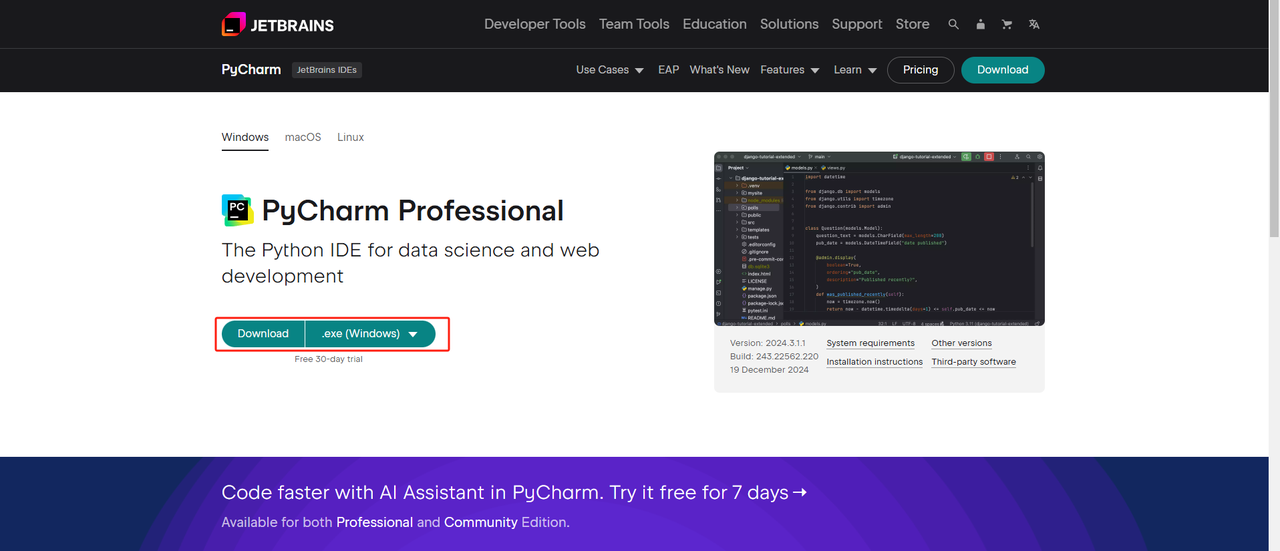Go to the EAP page
Image resolution: width=1280 pixels, height=551 pixels.
coord(668,70)
